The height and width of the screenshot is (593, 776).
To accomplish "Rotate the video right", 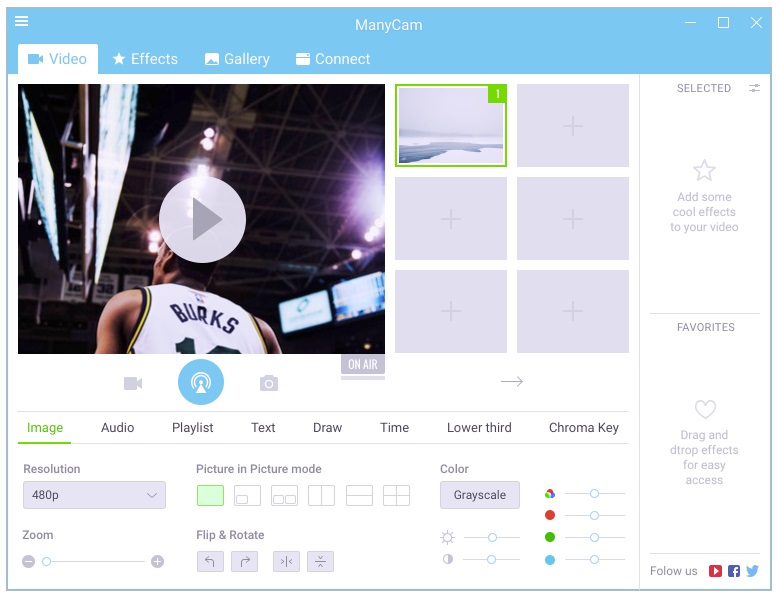I will 244,561.
